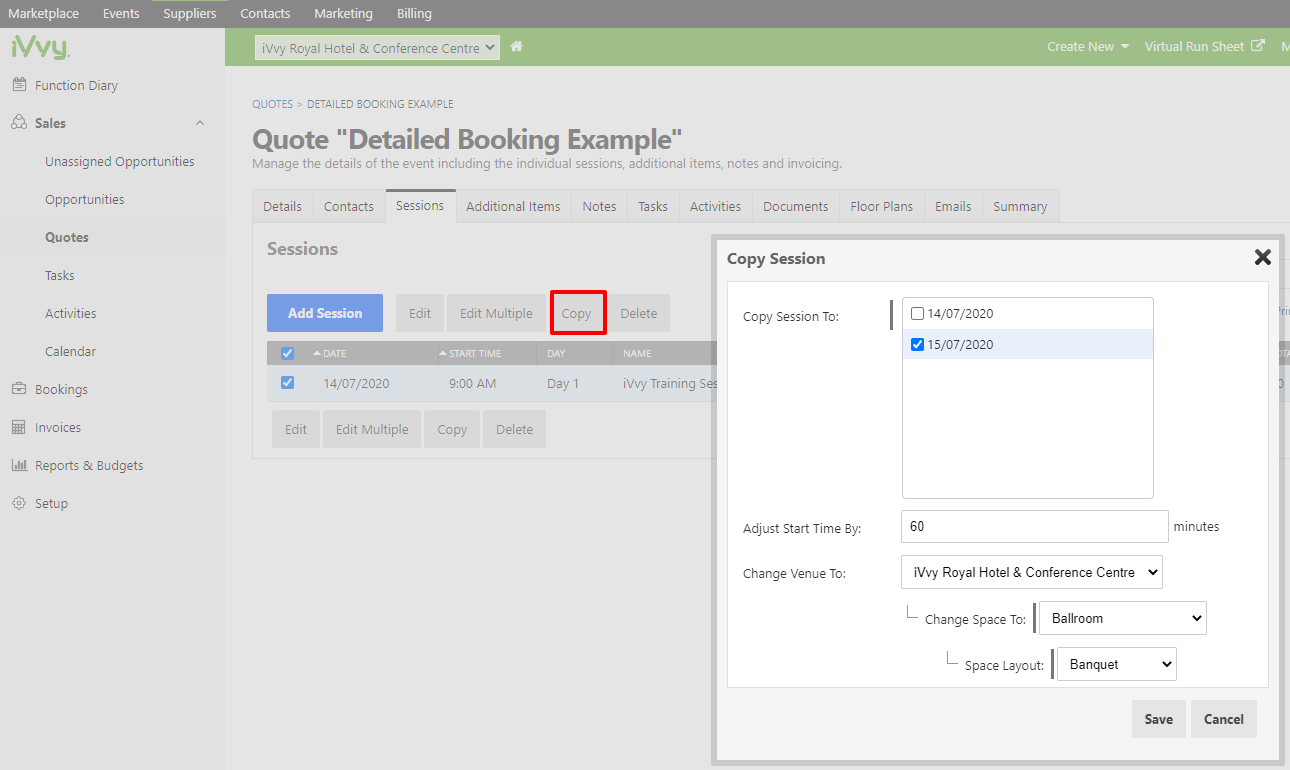
Task: Click the Bookings briefcase icon
Action: click(x=19, y=389)
